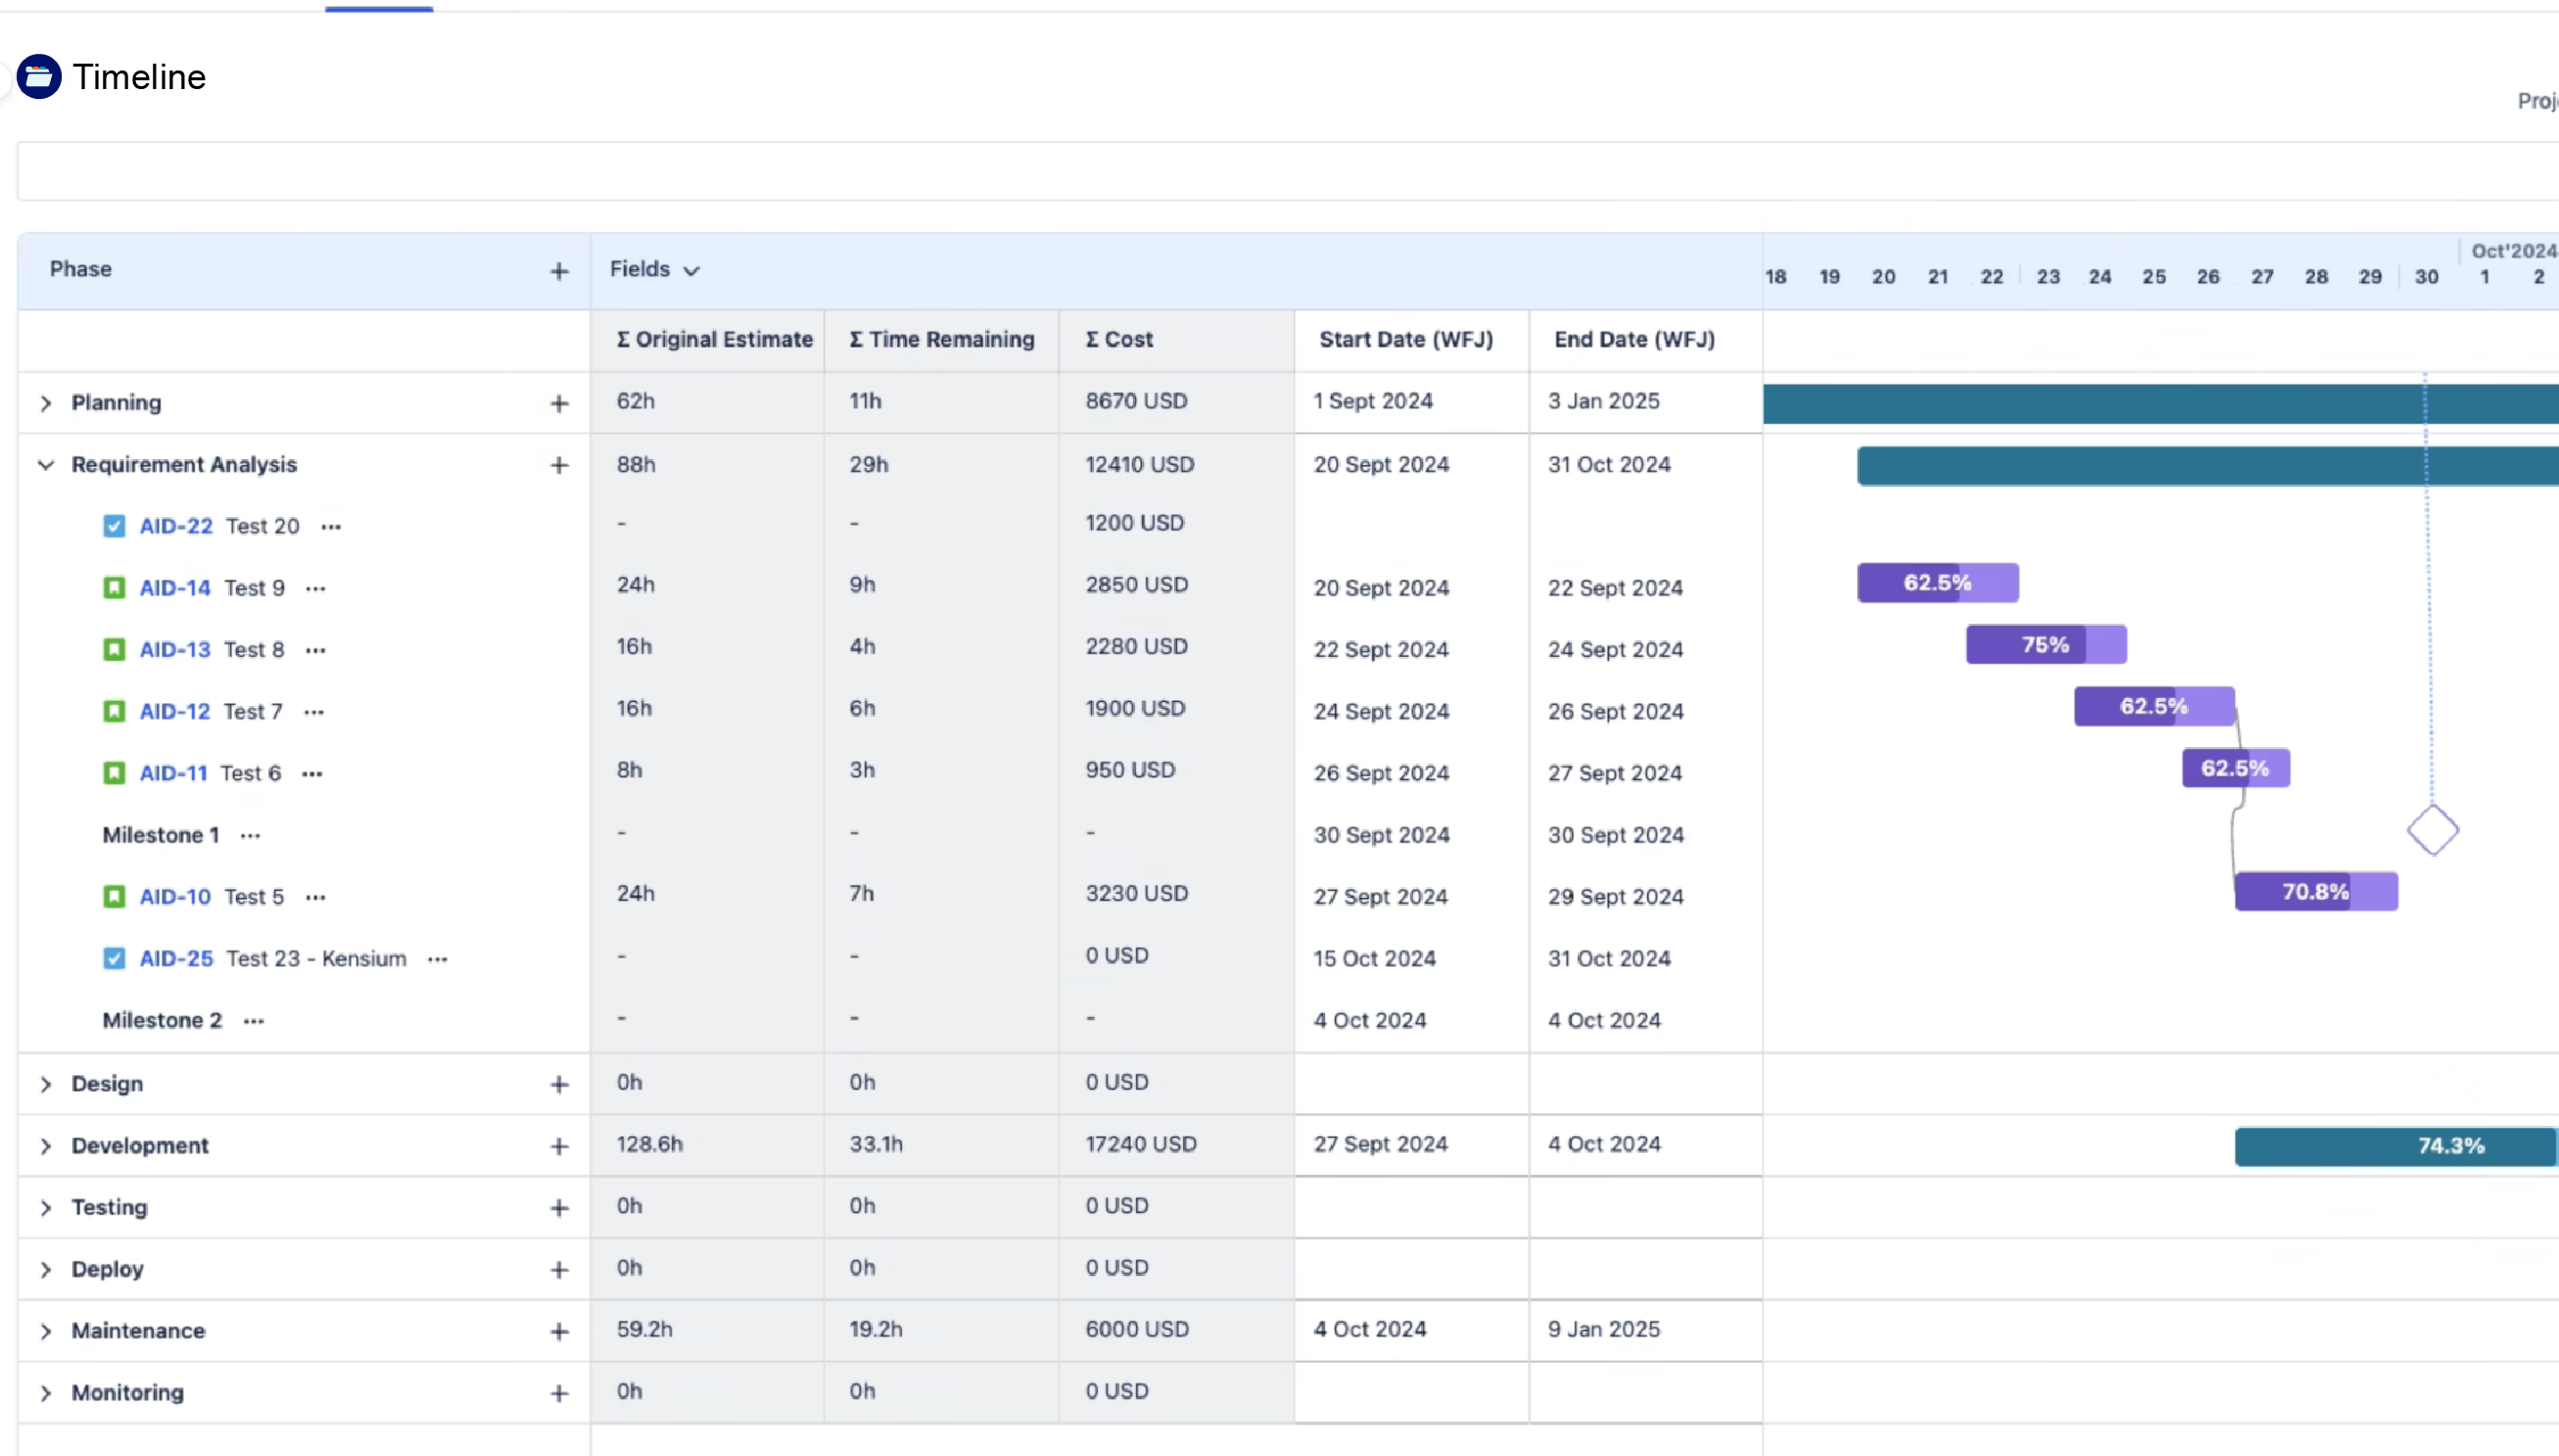Viewport: 2559px width, 1456px height.
Task: Click the Start Date (WFJ) column header
Action: click(x=1405, y=340)
